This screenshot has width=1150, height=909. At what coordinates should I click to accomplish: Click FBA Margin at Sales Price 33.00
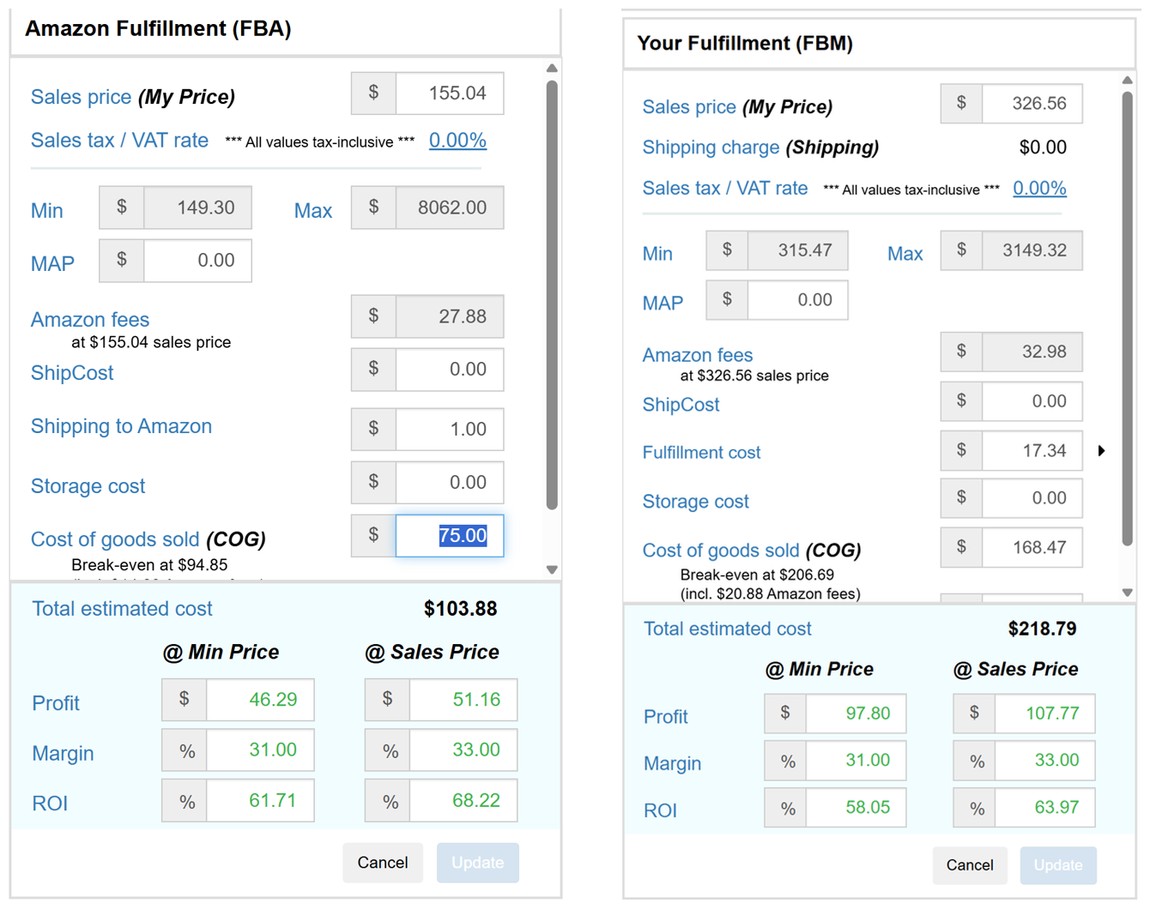464,750
